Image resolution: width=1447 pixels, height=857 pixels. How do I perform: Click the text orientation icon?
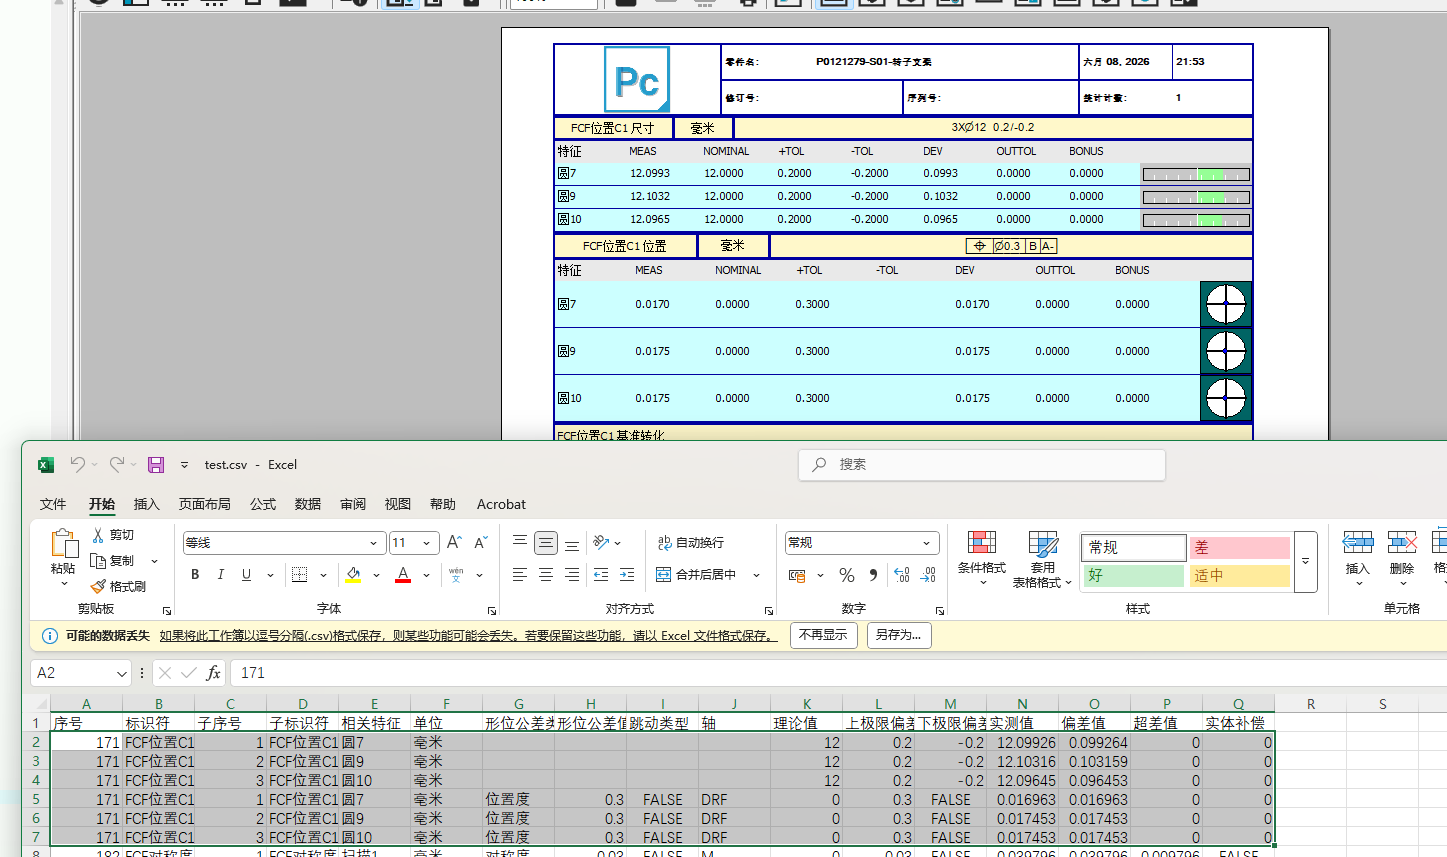601,542
